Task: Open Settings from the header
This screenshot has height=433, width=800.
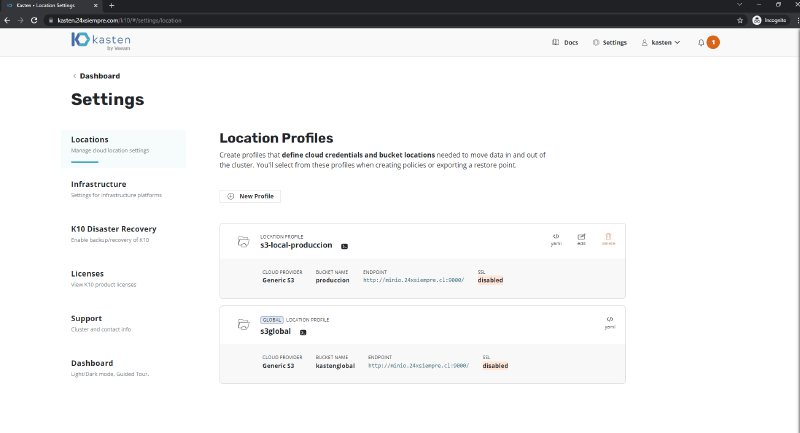Action: (610, 43)
